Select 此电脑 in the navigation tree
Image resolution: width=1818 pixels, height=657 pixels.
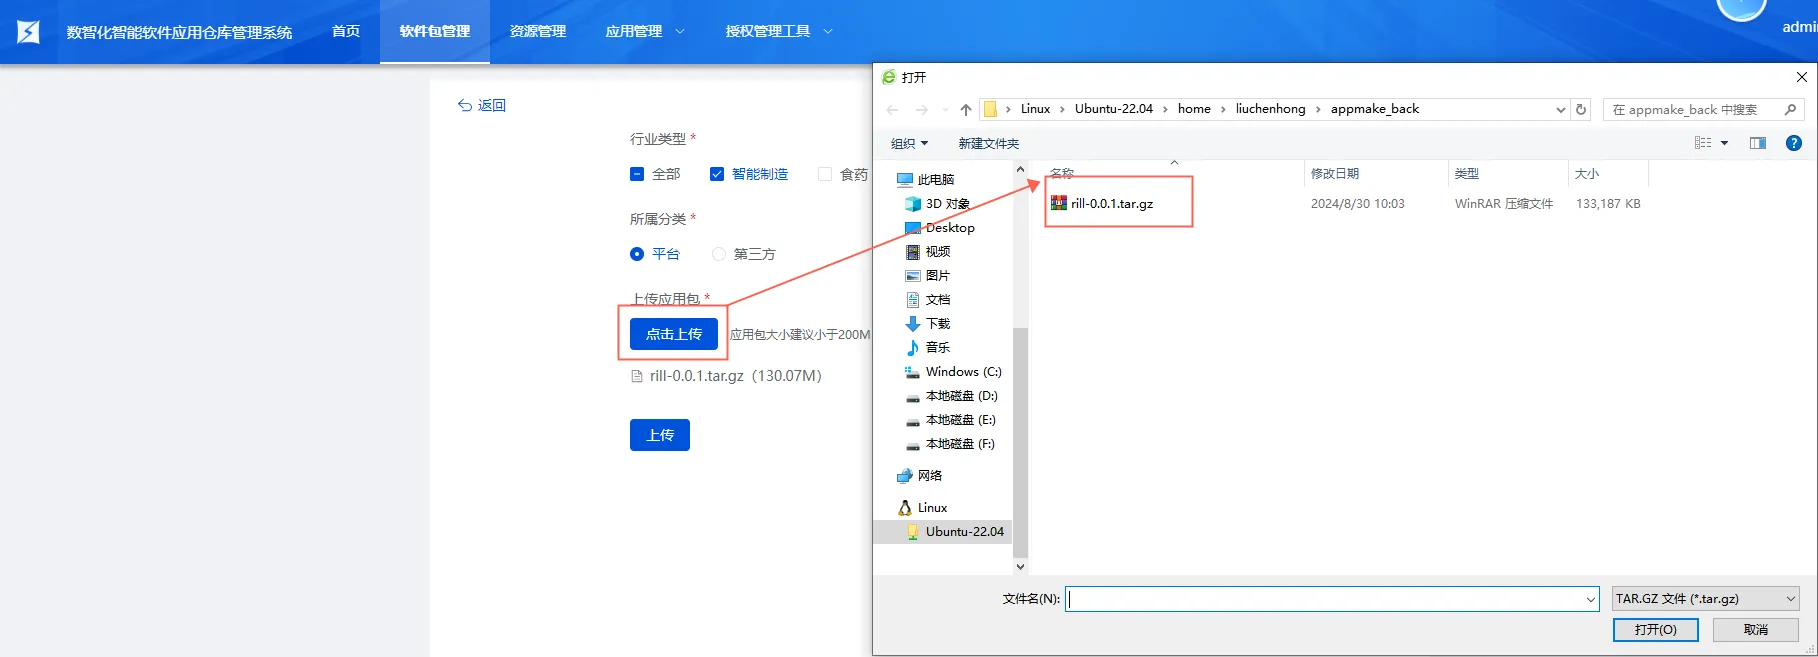925,179
